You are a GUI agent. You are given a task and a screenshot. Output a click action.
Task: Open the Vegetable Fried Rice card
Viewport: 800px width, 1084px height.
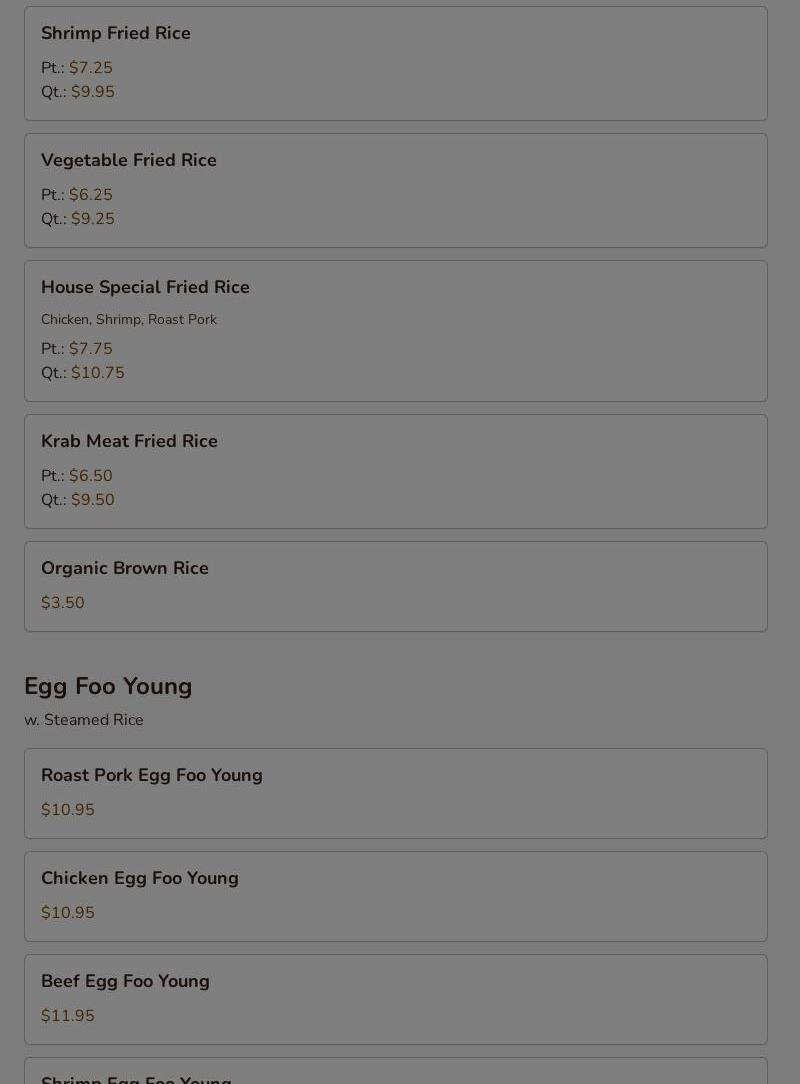[x=396, y=190]
